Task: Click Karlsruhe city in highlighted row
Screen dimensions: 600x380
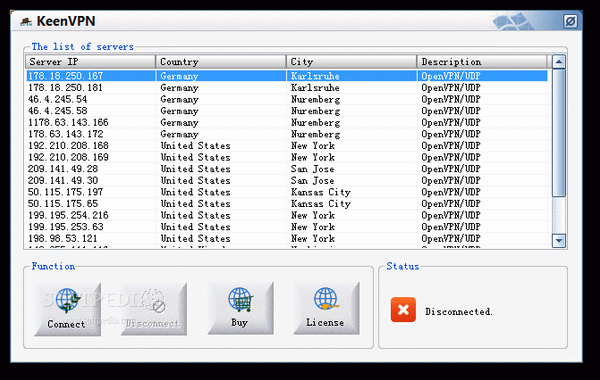Action: (315, 76)
